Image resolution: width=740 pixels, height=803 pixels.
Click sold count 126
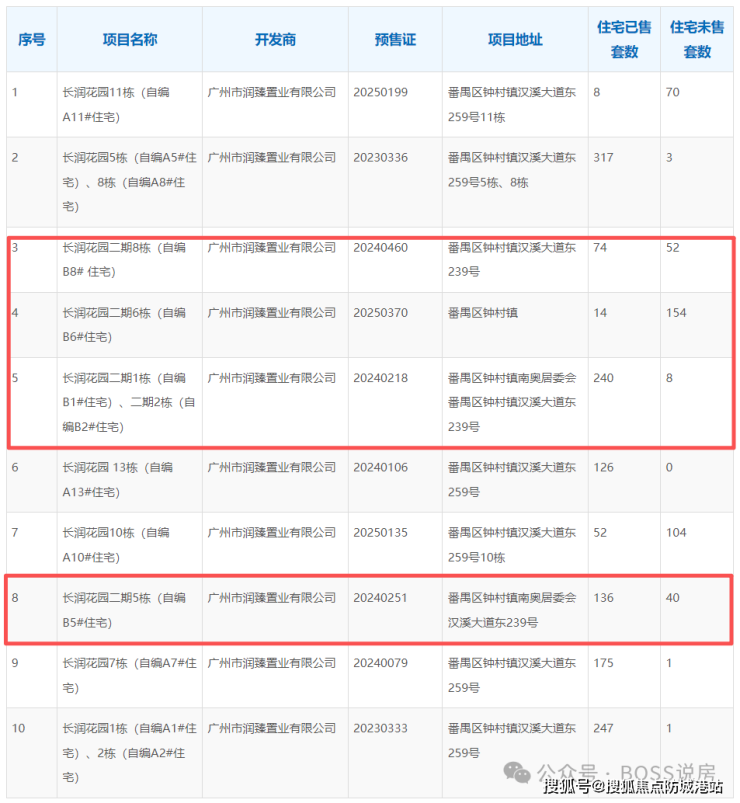point(603,467)
